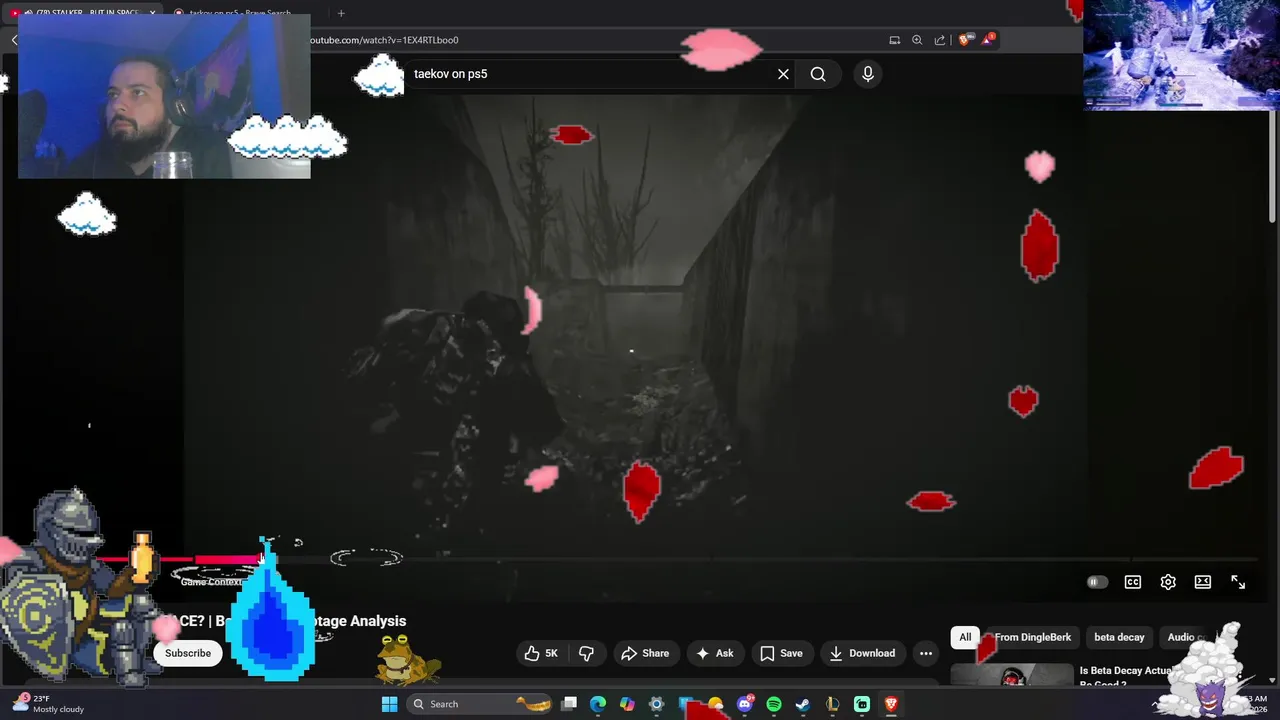This screenshot has height=720, width=1280.
Task: Open more actions ellipsis menu
Action: click(x=926, y=653)
